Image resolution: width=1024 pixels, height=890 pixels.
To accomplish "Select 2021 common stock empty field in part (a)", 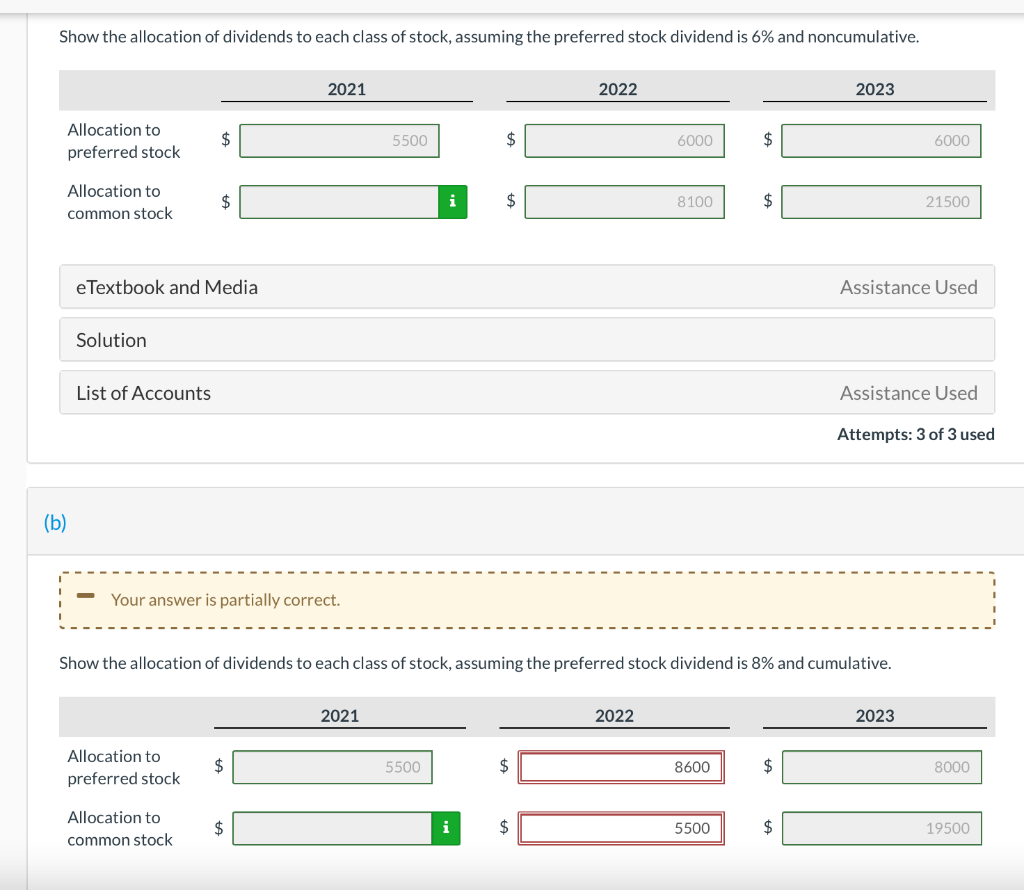I will point(339,202).
